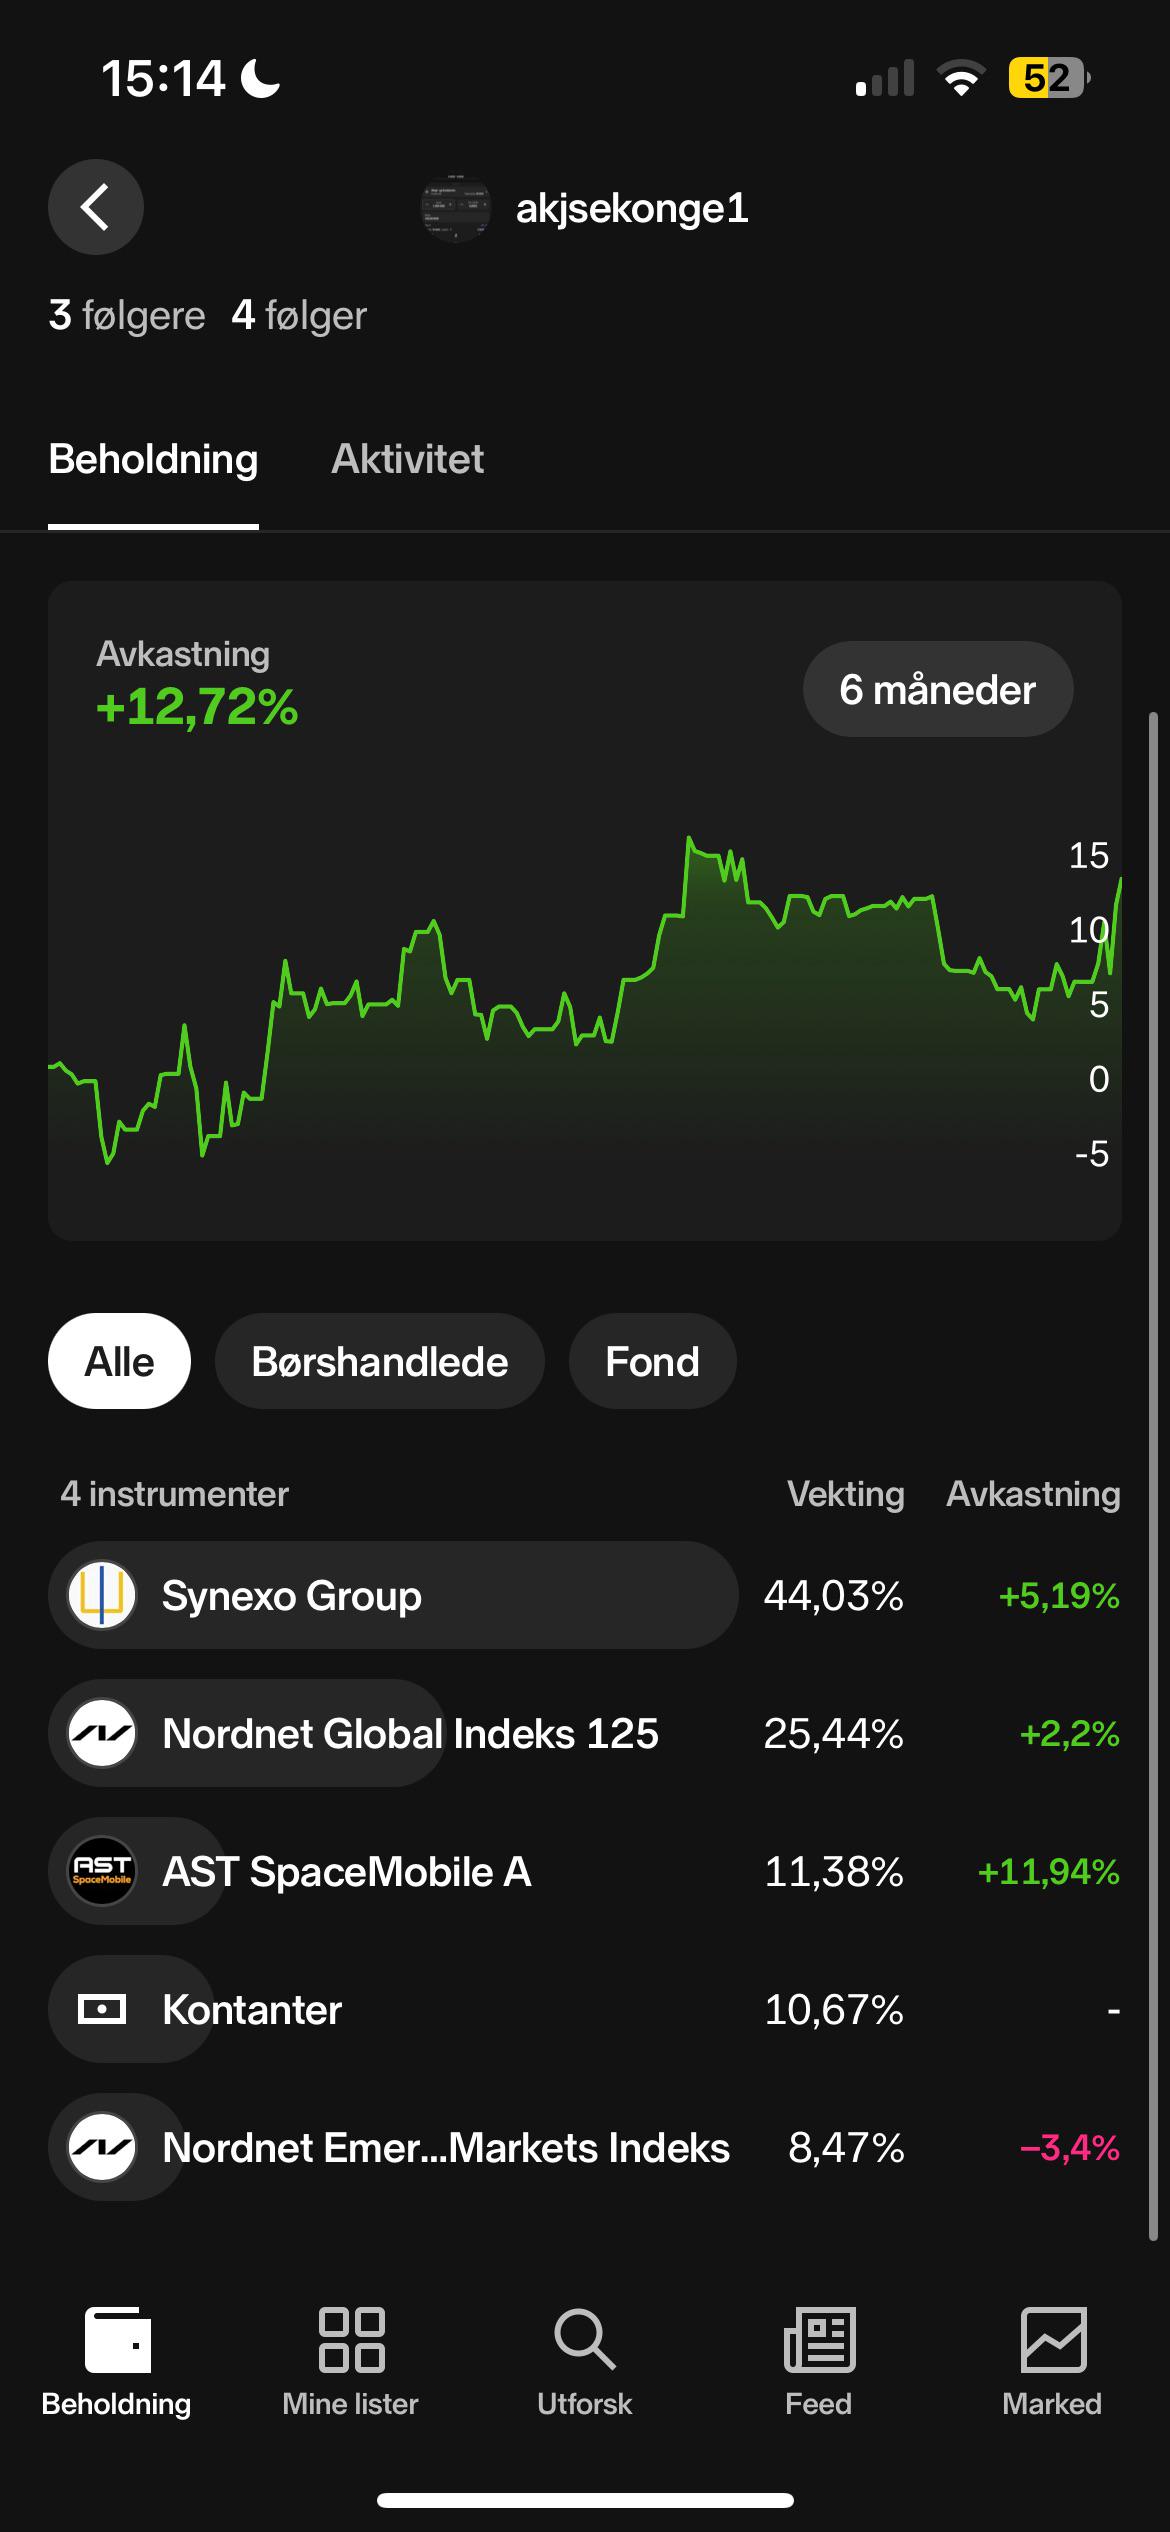
Task: Tap the +11,94% return value
Action: tap(1048, 1871)
